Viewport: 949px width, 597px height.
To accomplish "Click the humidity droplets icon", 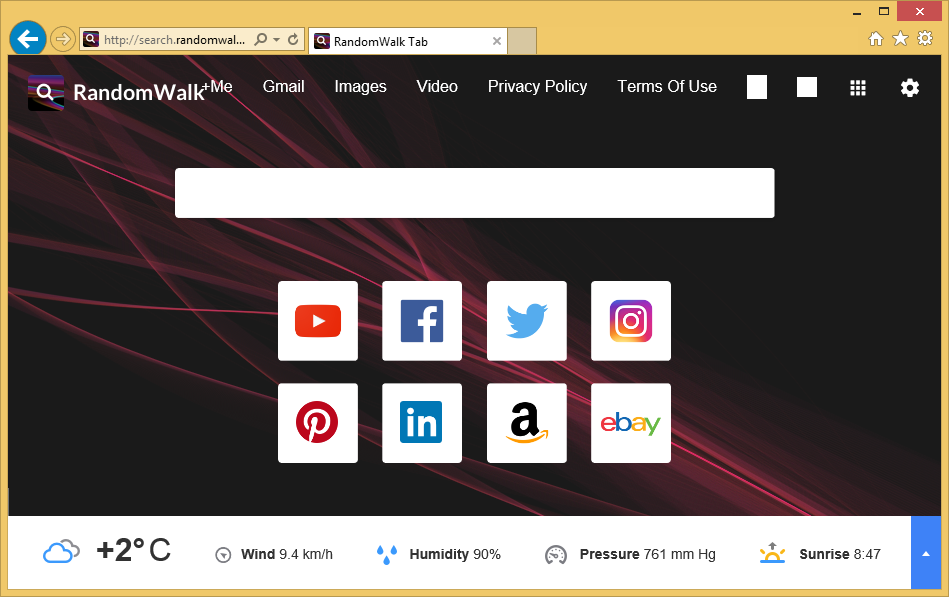I will 387,555.
